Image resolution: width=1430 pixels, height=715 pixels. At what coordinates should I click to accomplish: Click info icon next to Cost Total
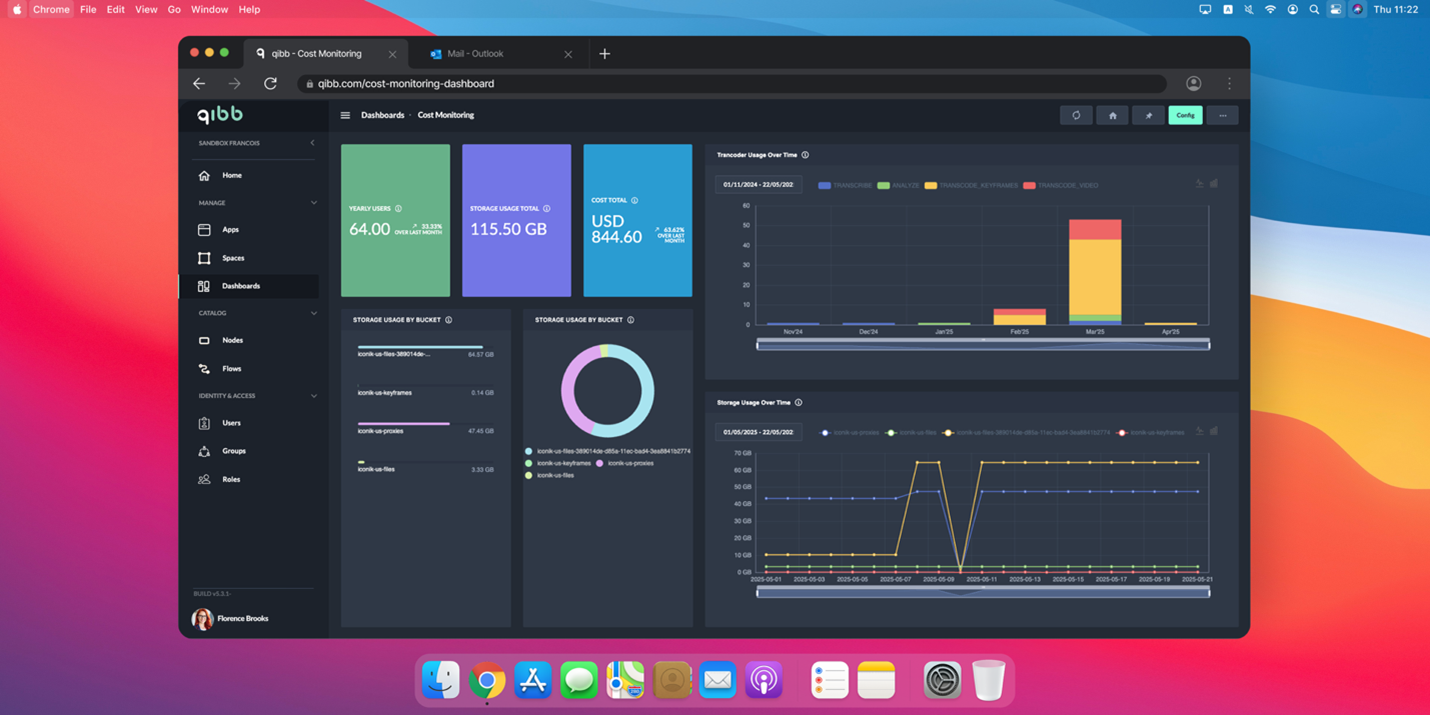[634, 200]
